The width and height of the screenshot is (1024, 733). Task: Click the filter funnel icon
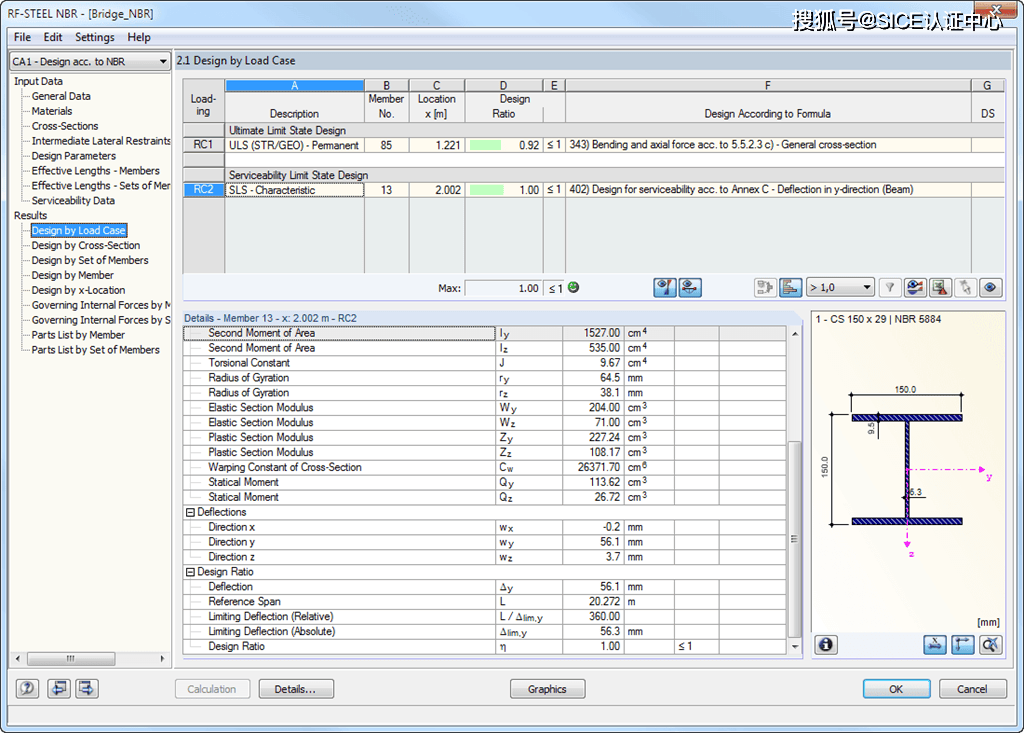[x=889, y=288]
